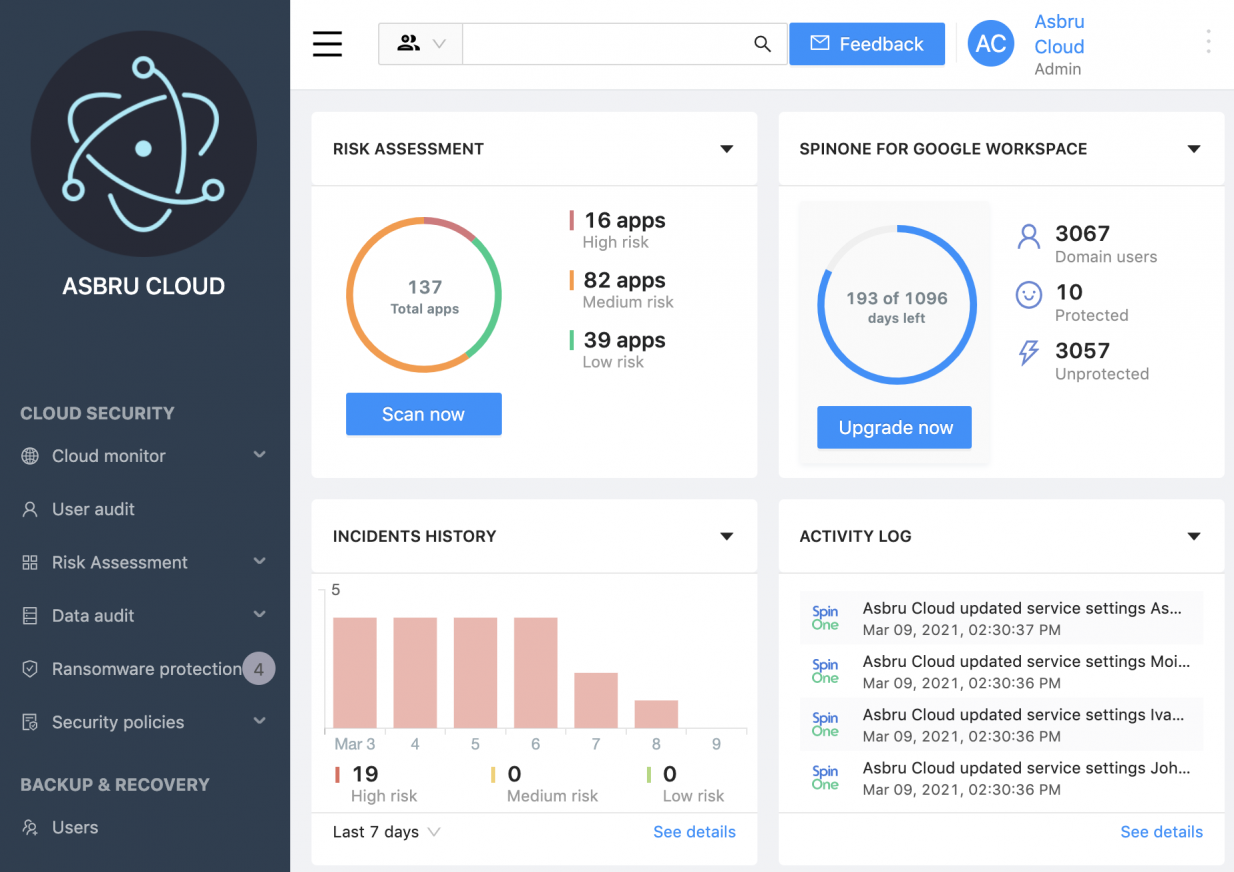Open the vertical three-dot menu

(1208, 42)
